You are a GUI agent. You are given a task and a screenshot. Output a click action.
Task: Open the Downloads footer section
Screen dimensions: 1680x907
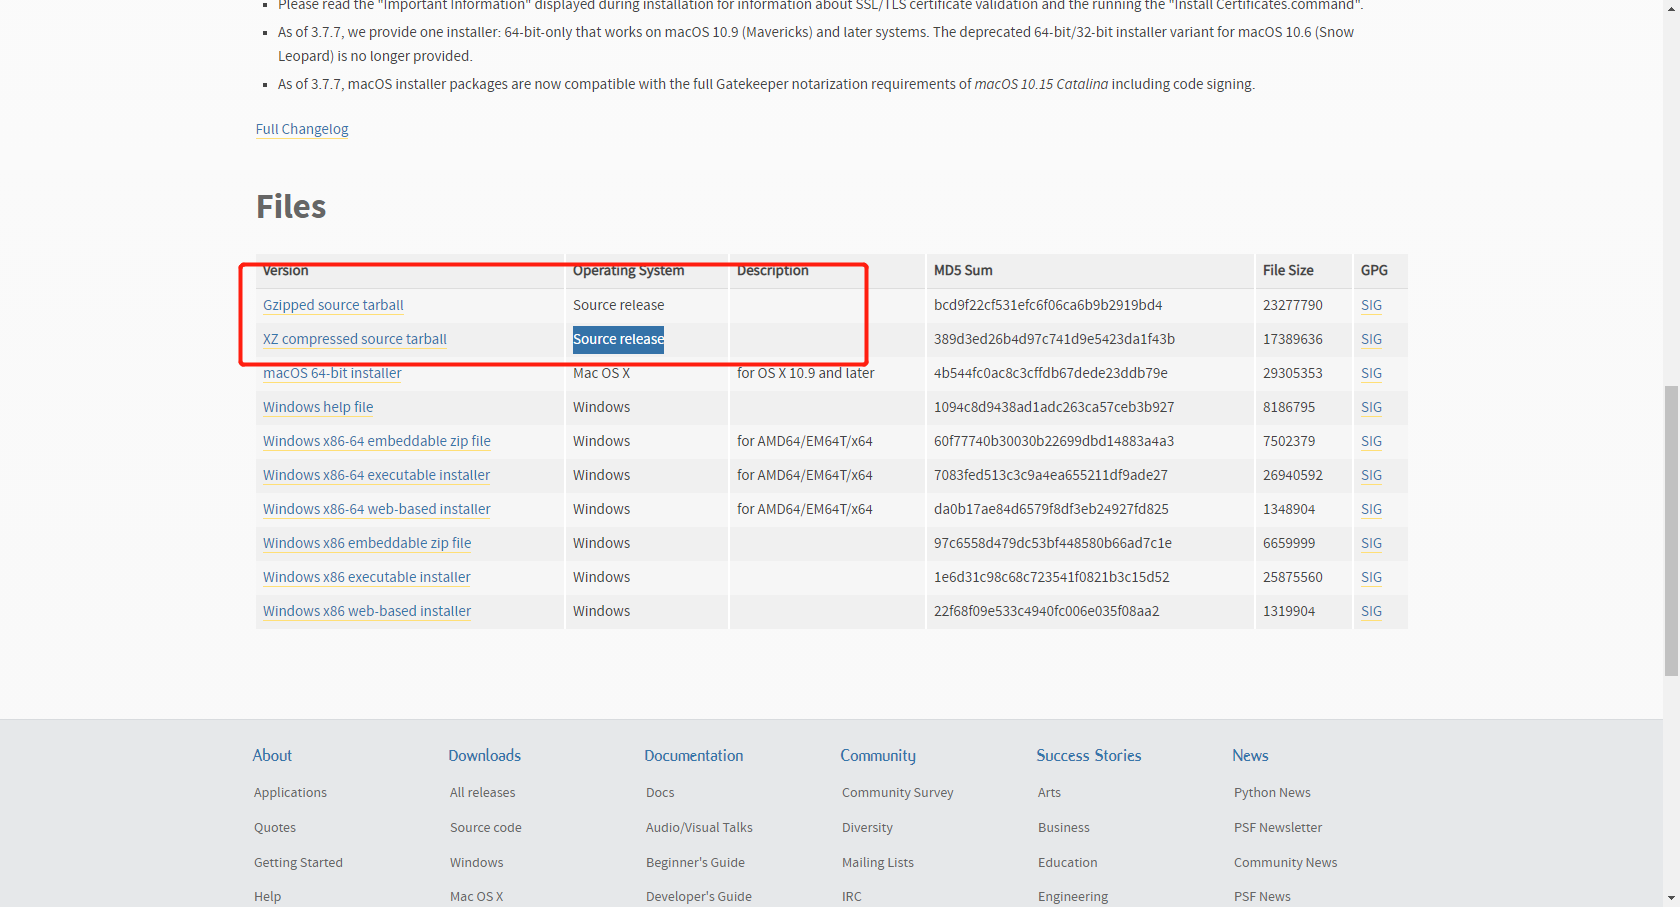coord(485,755)
